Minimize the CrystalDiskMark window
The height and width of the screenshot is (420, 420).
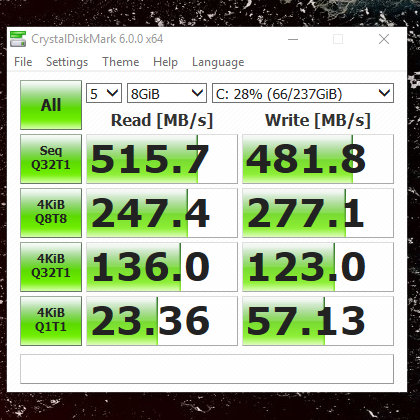(x=293, y=39)
